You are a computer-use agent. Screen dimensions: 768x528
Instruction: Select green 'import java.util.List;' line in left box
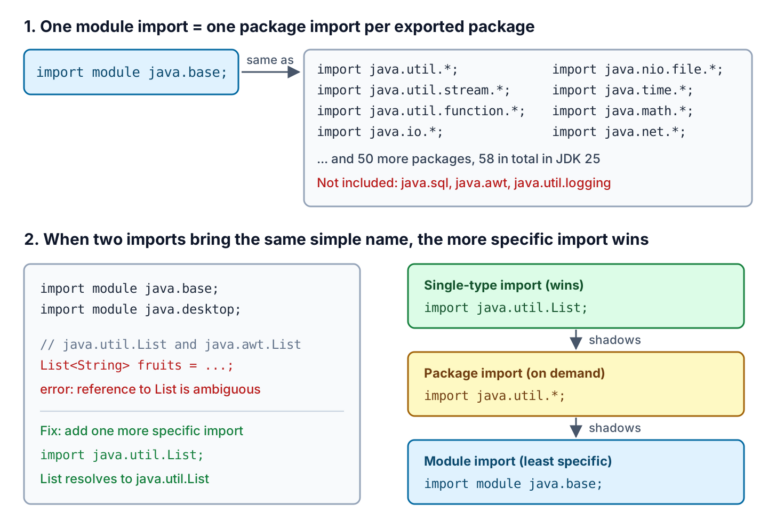121,455
